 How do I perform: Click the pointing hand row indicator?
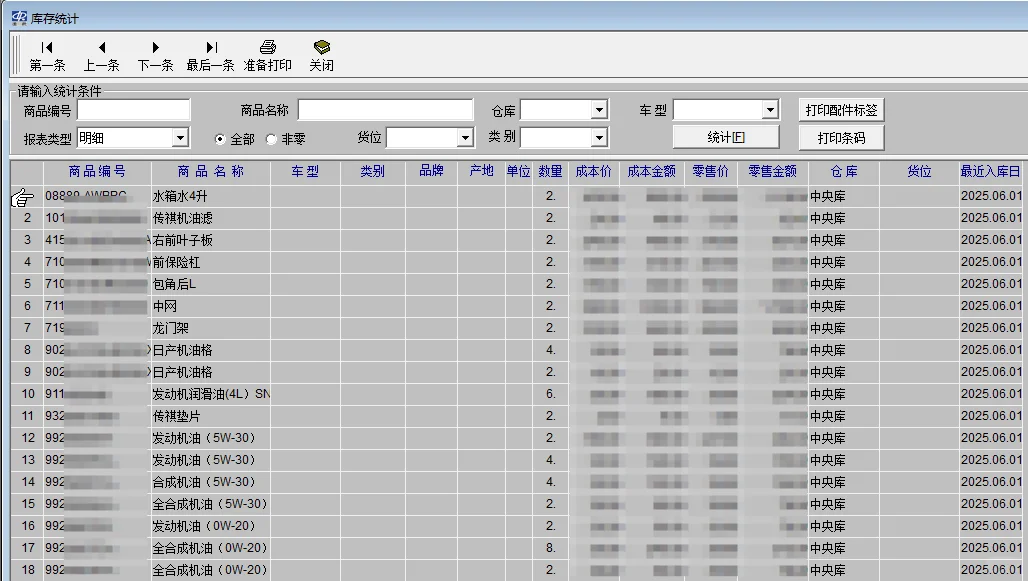[23, 197]
